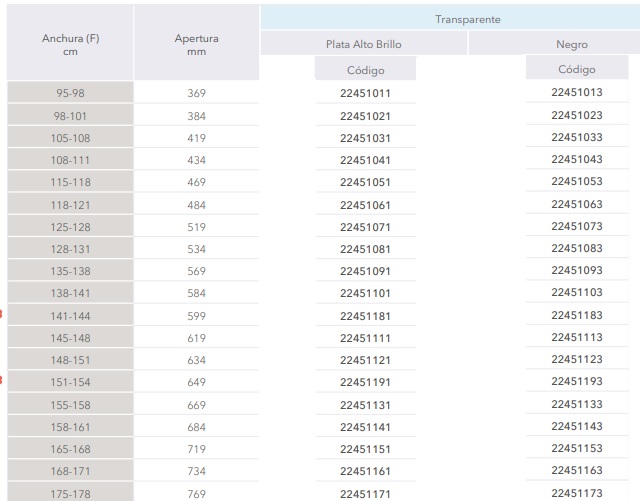Select width cell 138-141

pyautogui.click(x=70, y=292)
